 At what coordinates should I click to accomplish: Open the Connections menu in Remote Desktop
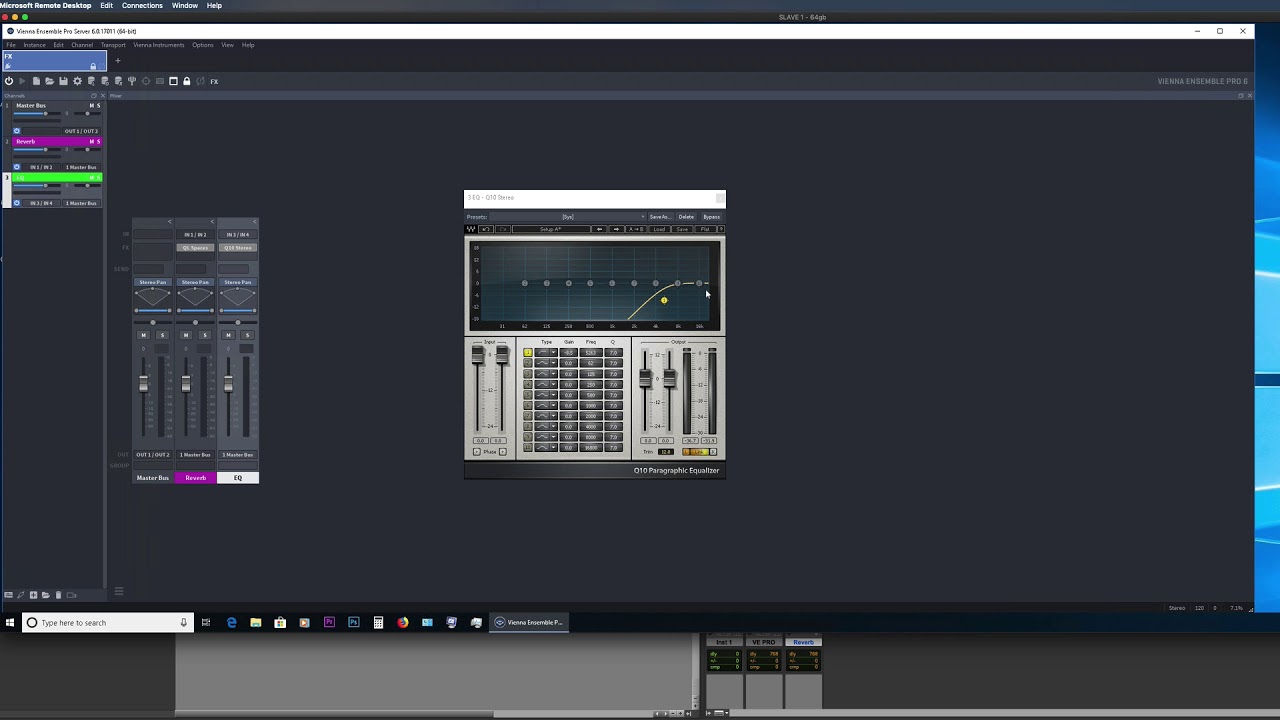[x=142, y=5]
